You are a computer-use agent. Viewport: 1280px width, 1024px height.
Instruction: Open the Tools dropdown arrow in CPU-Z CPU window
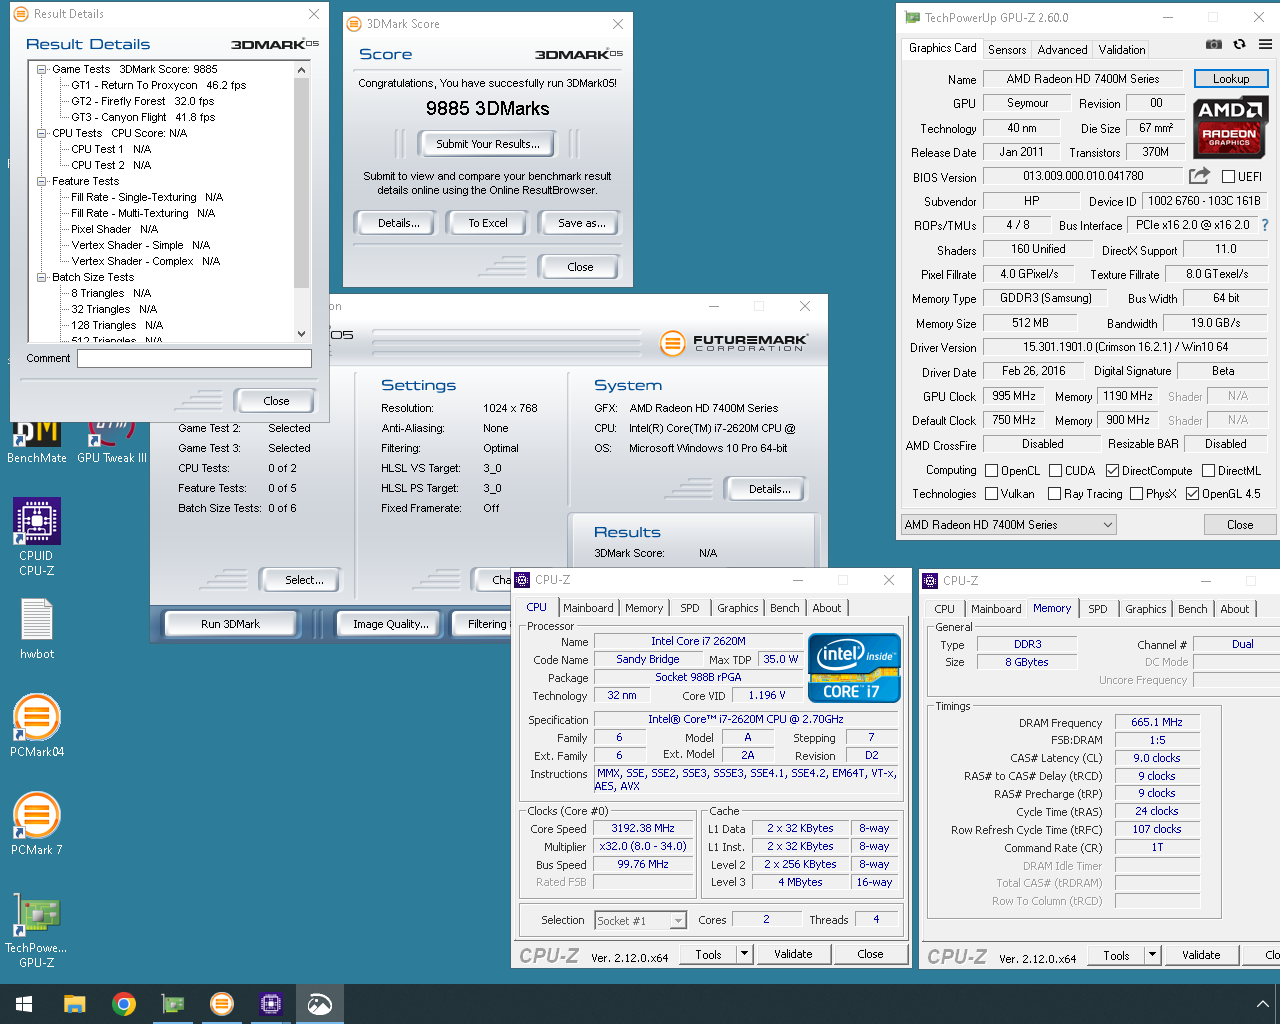(744, 954)
